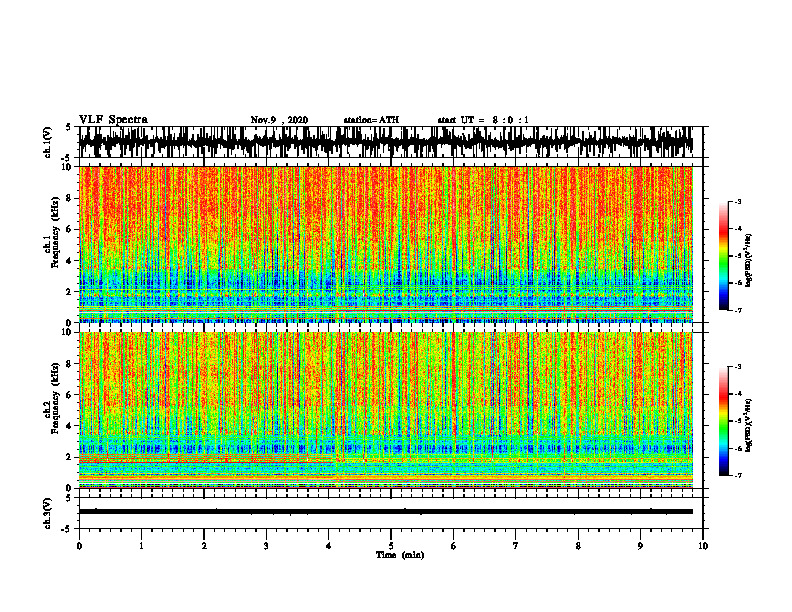The image size is (792, 612).
Task: Click time axis tick label "7"
Action: [516, 546]
